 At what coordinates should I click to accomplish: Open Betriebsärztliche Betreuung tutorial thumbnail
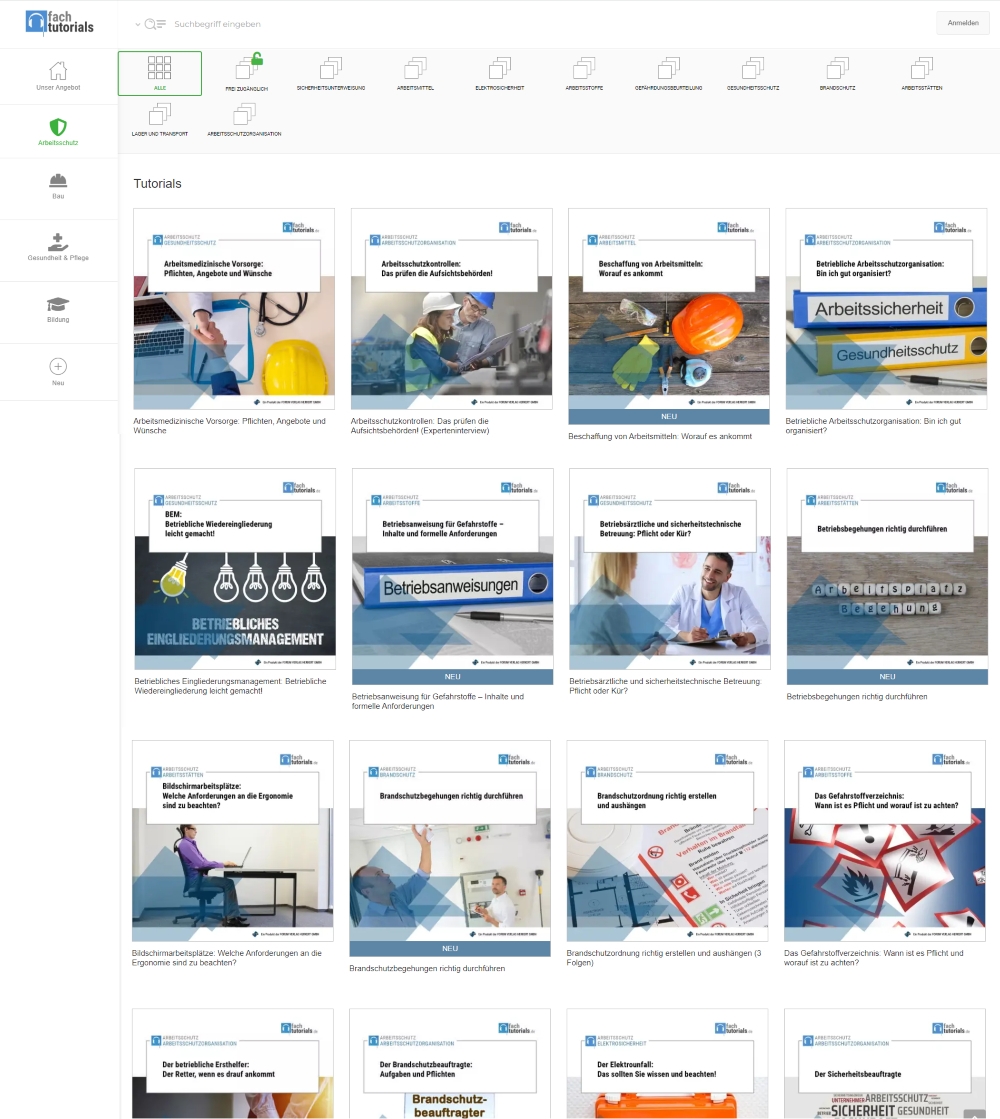pos(670,569)
